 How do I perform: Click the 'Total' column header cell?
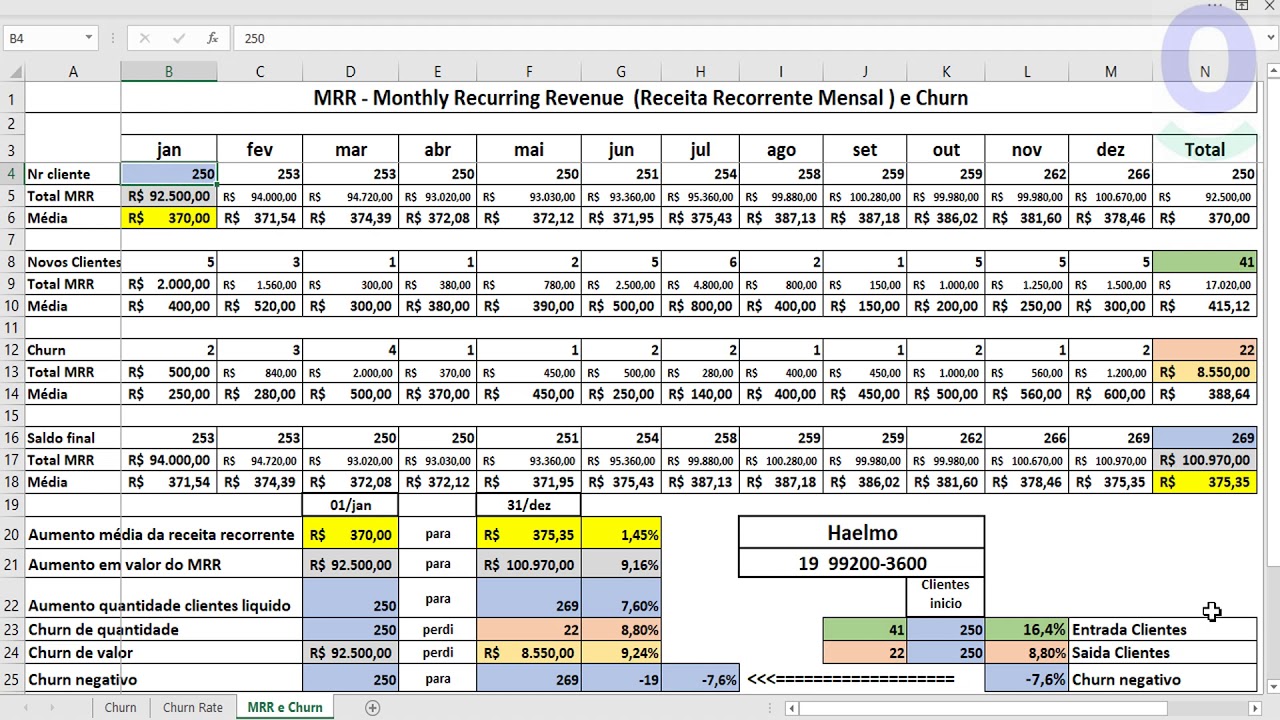click(x=1205, y=150)
